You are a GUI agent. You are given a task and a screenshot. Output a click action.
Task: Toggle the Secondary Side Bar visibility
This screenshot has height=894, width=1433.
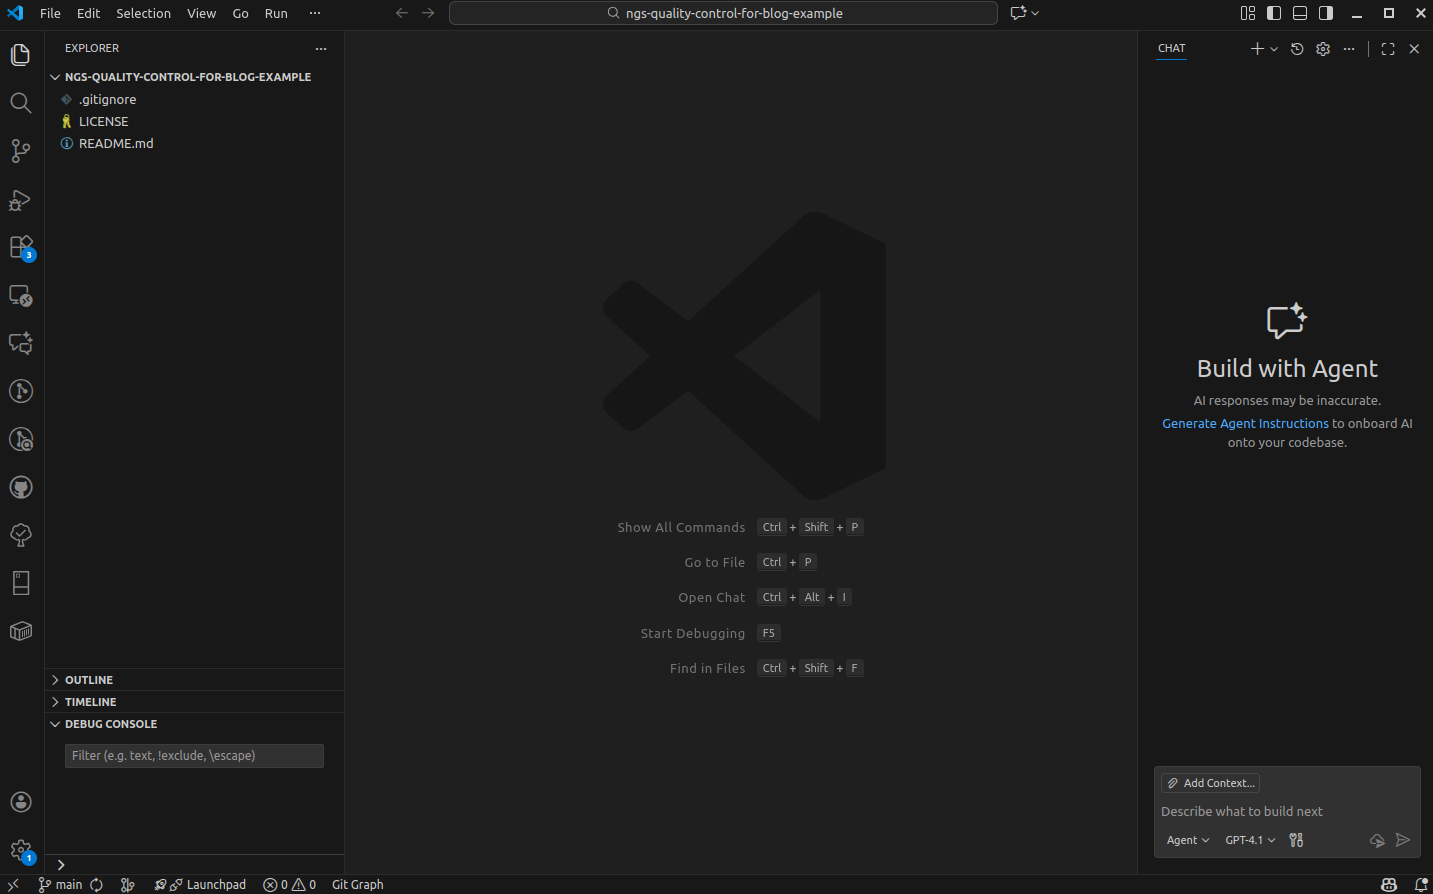pos(1326,13)
